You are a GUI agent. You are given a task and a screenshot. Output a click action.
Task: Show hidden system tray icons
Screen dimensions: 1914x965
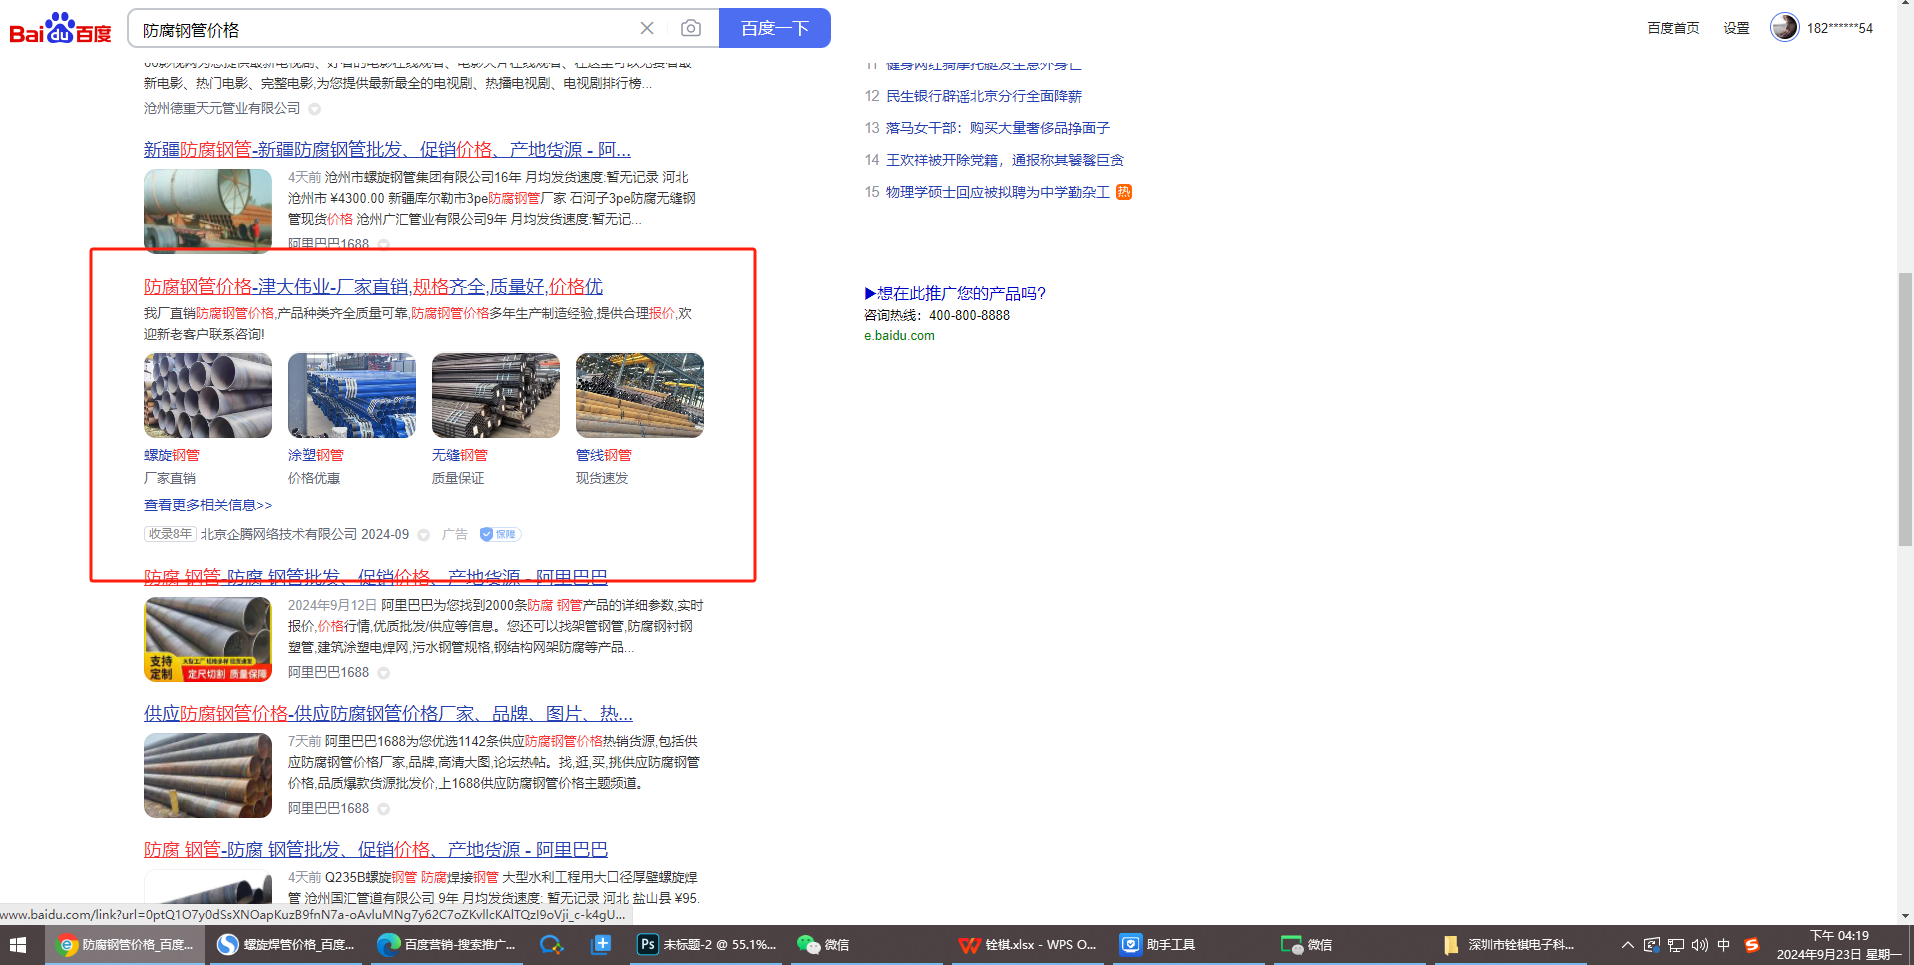pyautogui.click(x=1627, y=945)
